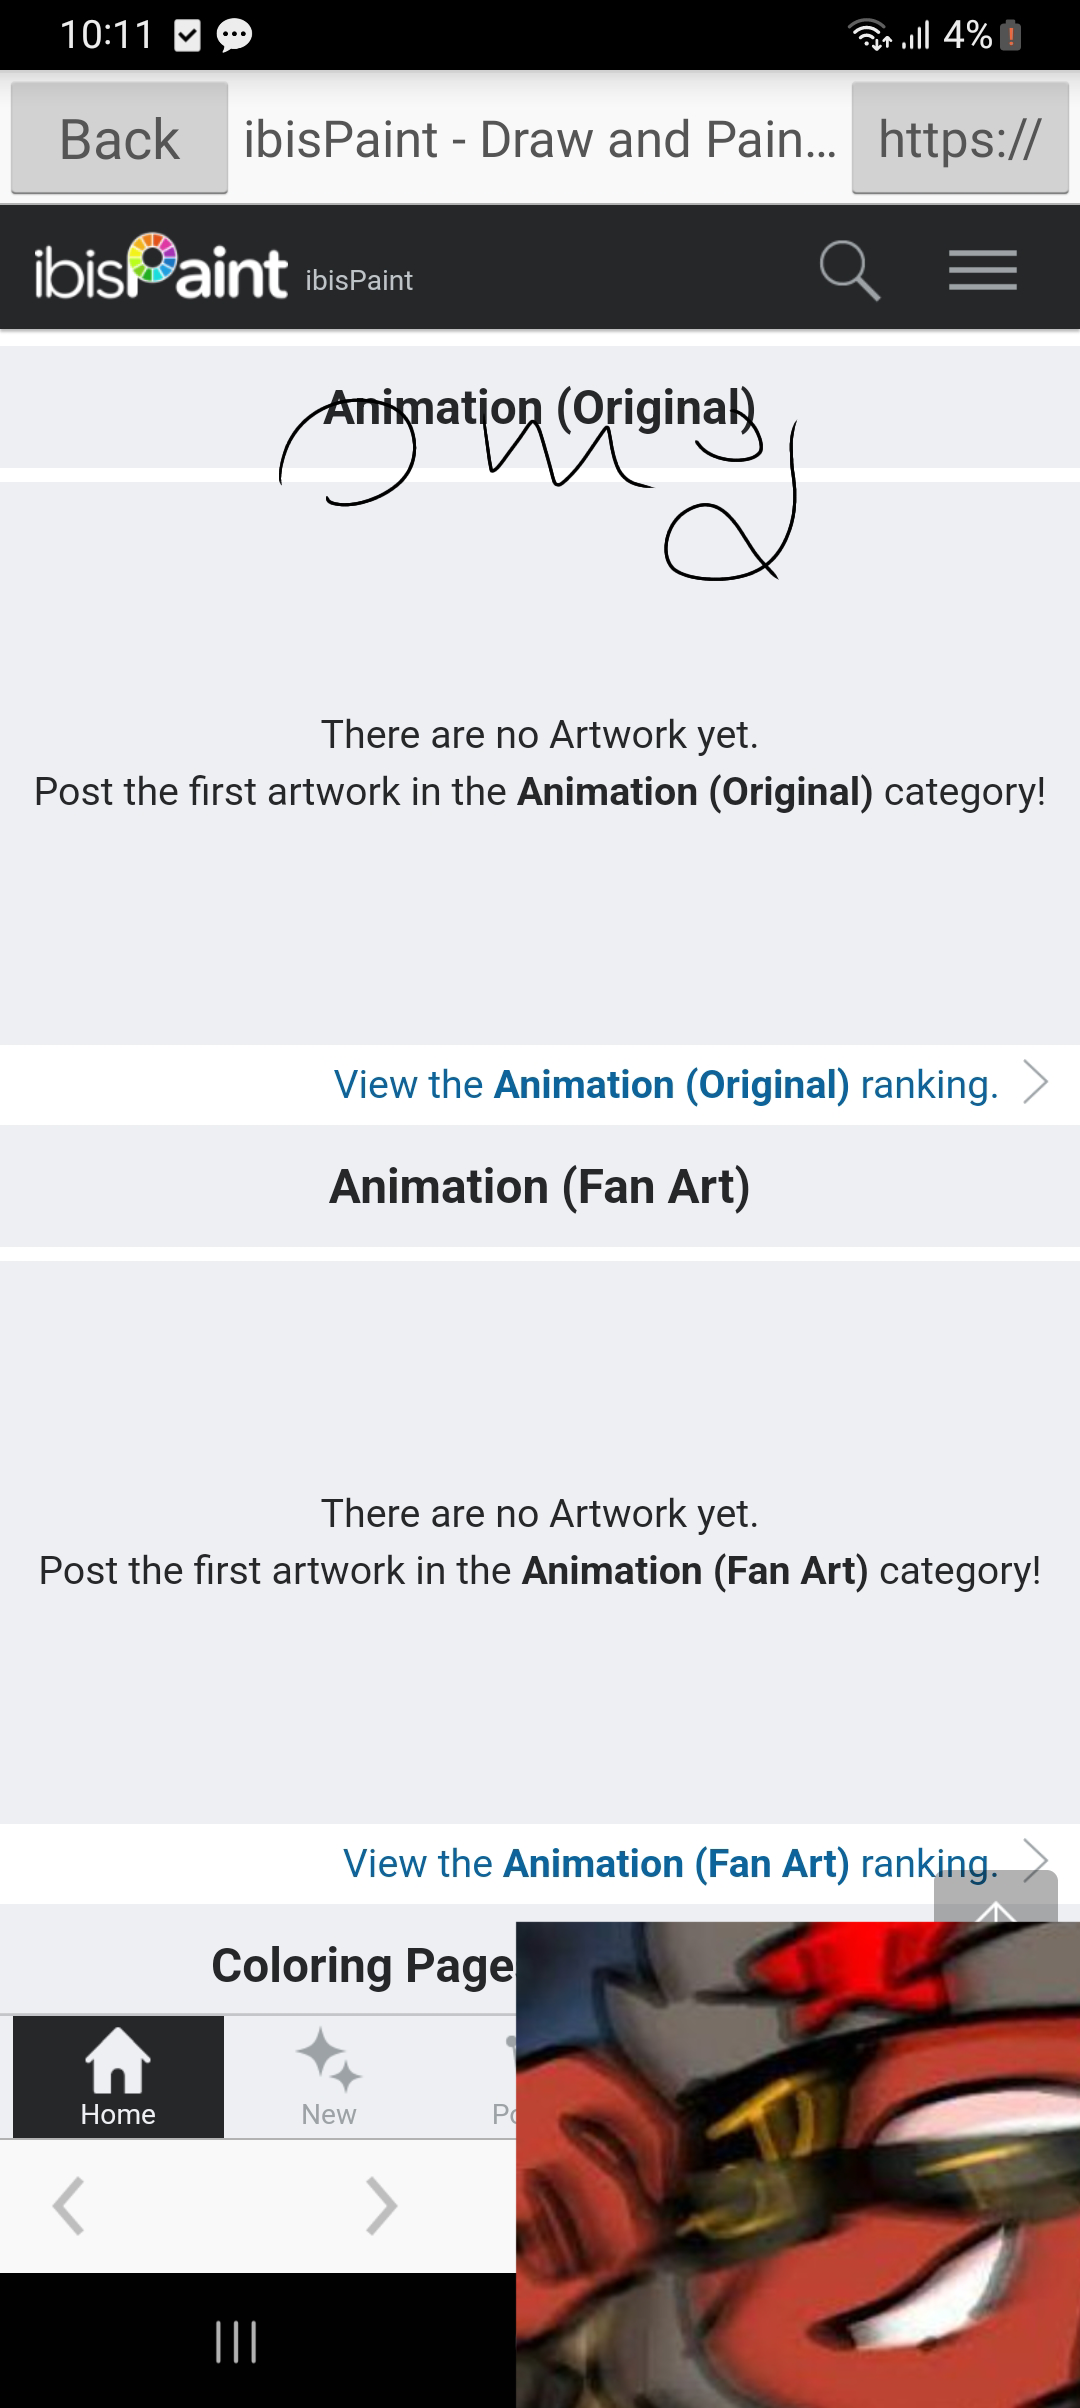Open the search magnifier icon
Screen dimensions: 1080x2408
849,270
